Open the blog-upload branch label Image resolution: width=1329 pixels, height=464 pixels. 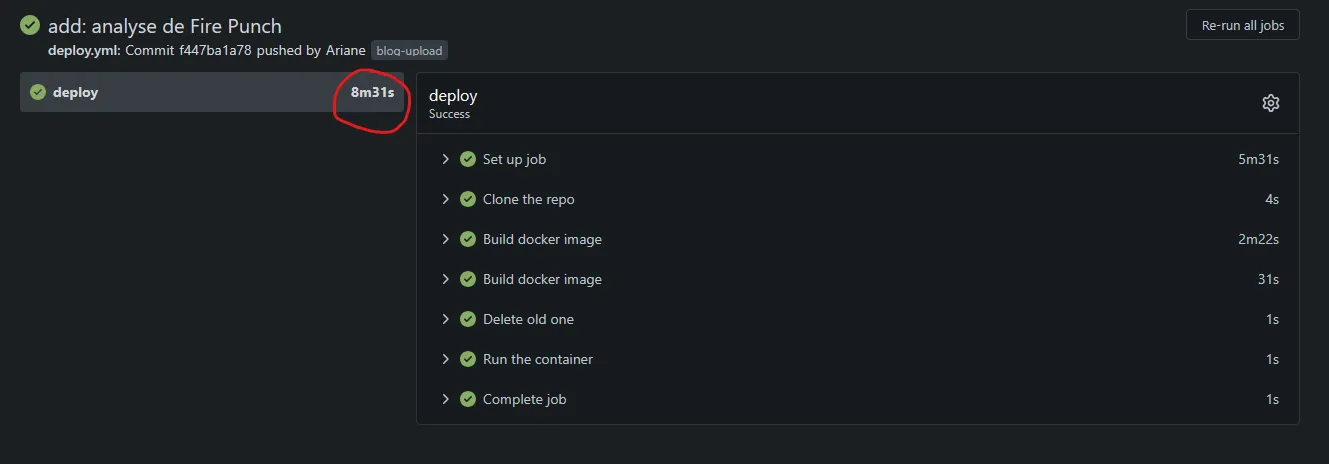point(409,50)
